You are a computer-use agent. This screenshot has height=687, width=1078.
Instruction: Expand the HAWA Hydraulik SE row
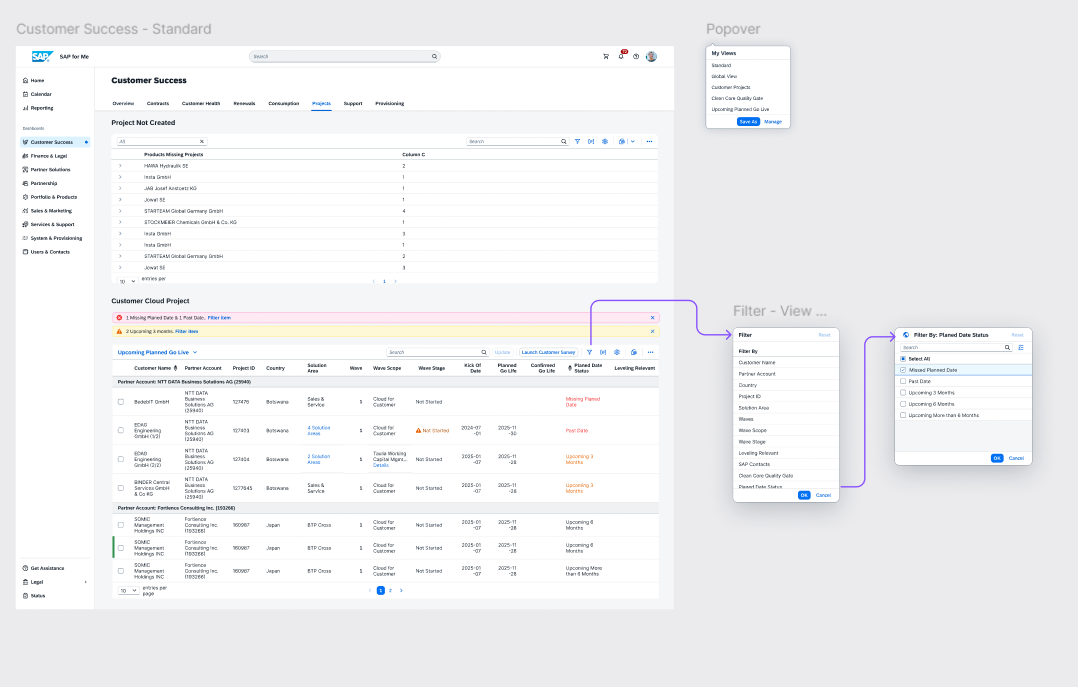120,166
